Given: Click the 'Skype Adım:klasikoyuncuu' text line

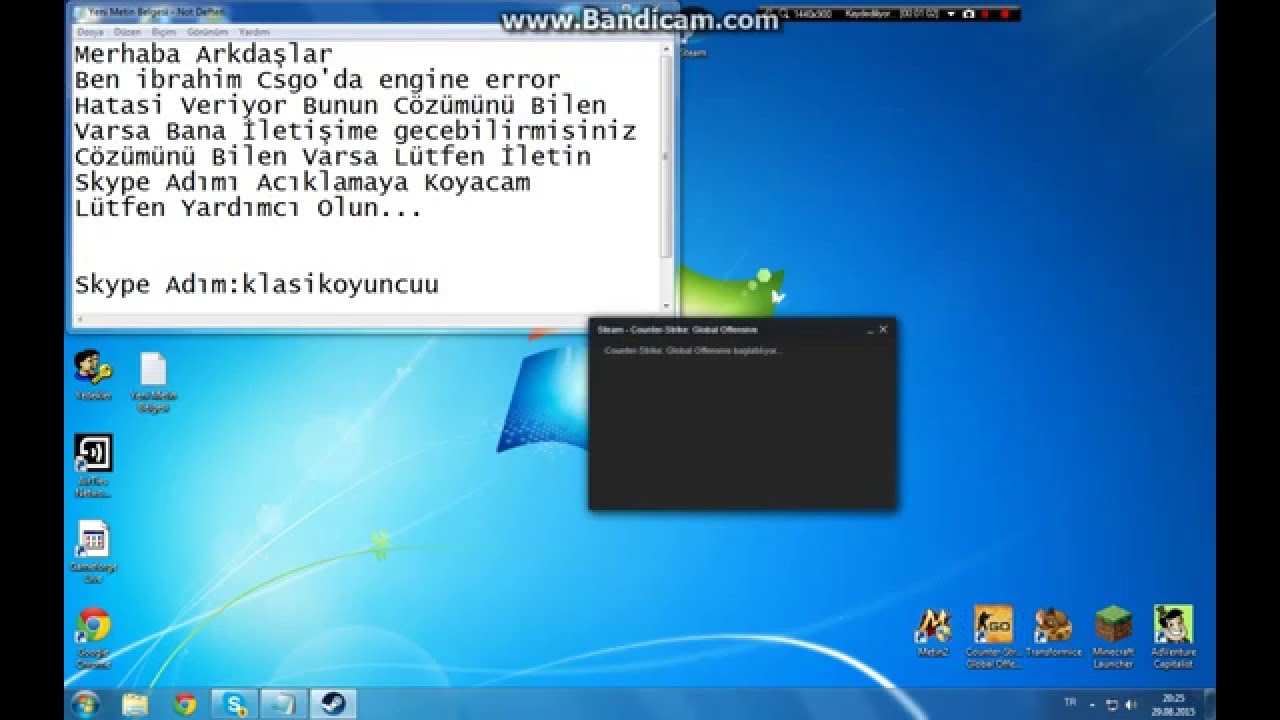Looking at the screenshot, I should click(257, 285).
